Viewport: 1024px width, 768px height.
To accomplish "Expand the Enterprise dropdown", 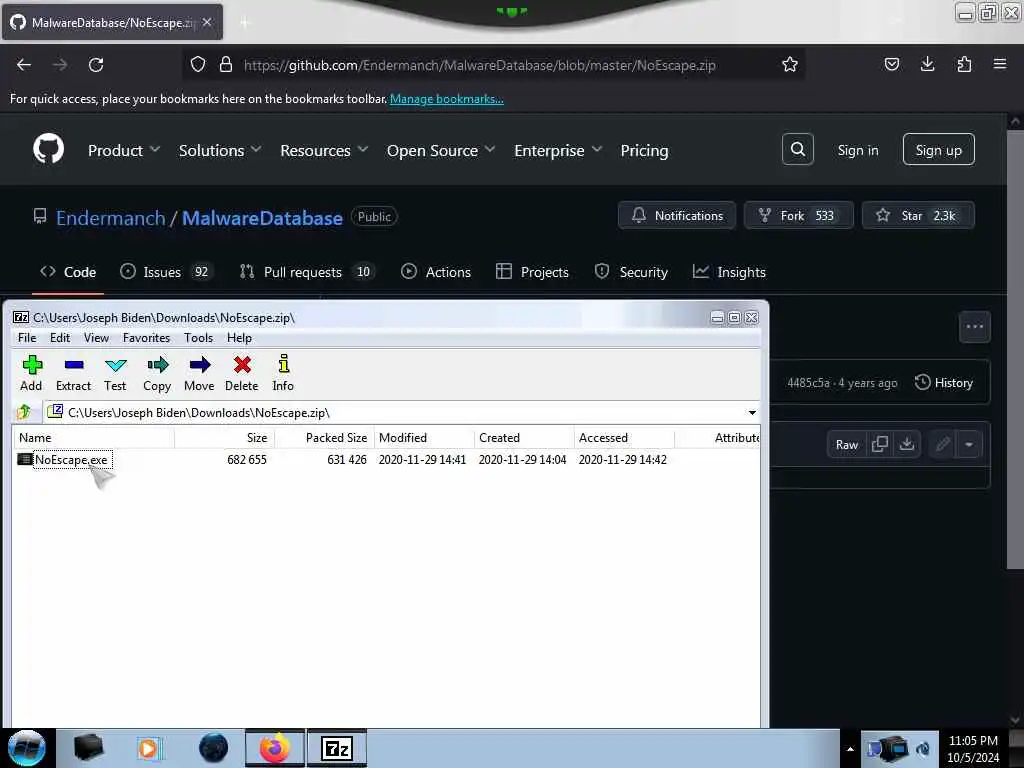I will [x=558, y=150].
